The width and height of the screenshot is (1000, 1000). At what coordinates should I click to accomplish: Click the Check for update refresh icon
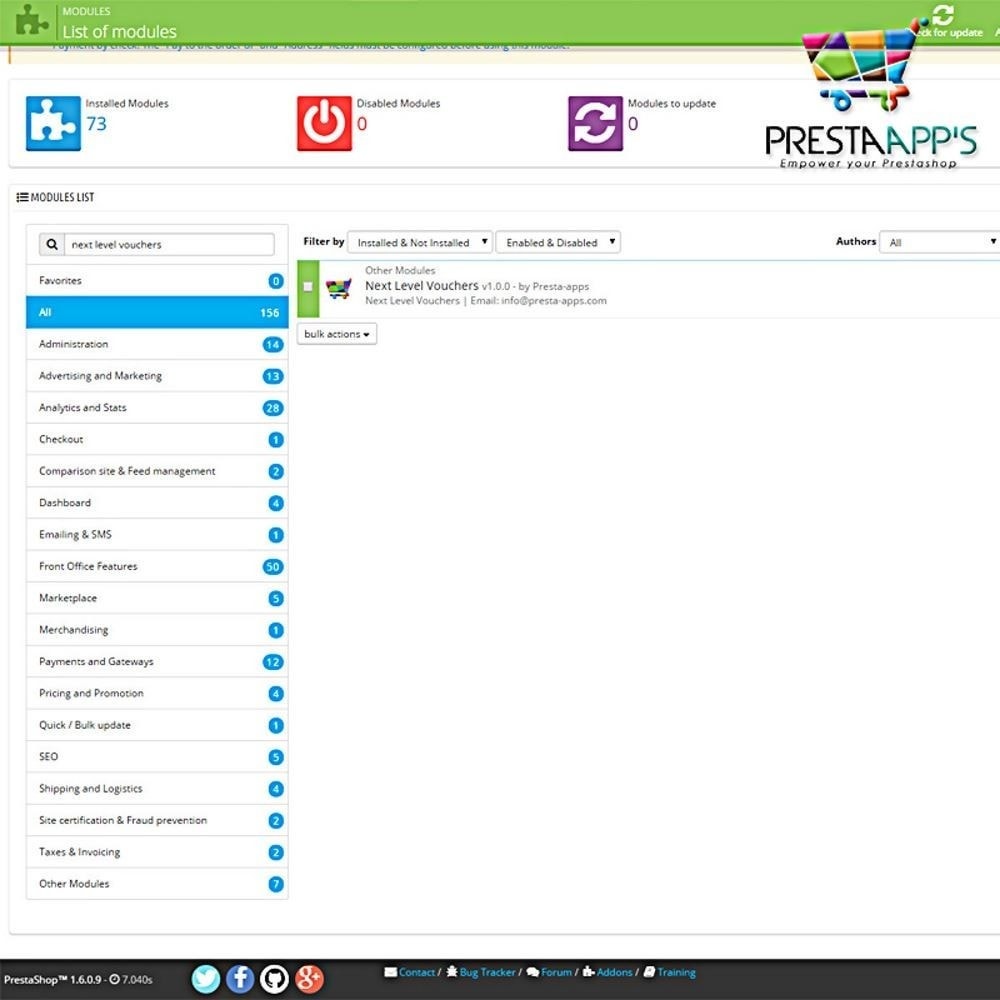(x=943, y=14)
